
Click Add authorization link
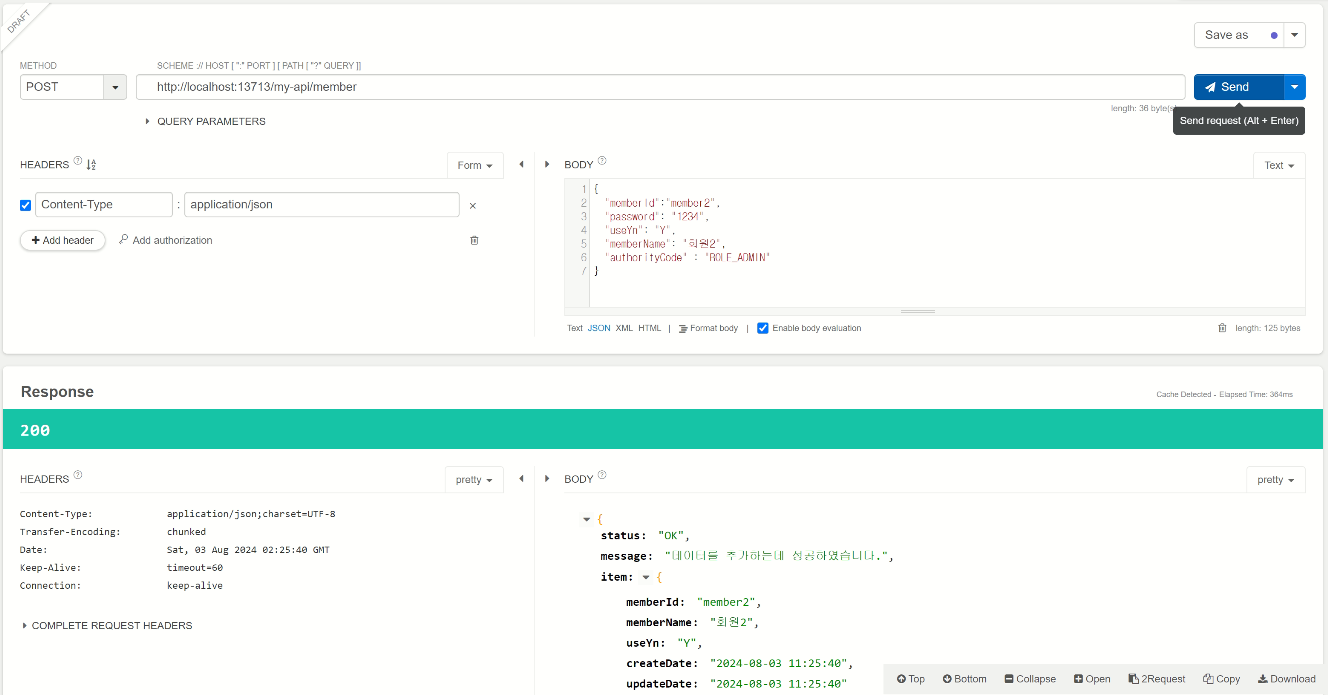coord(166,240)
